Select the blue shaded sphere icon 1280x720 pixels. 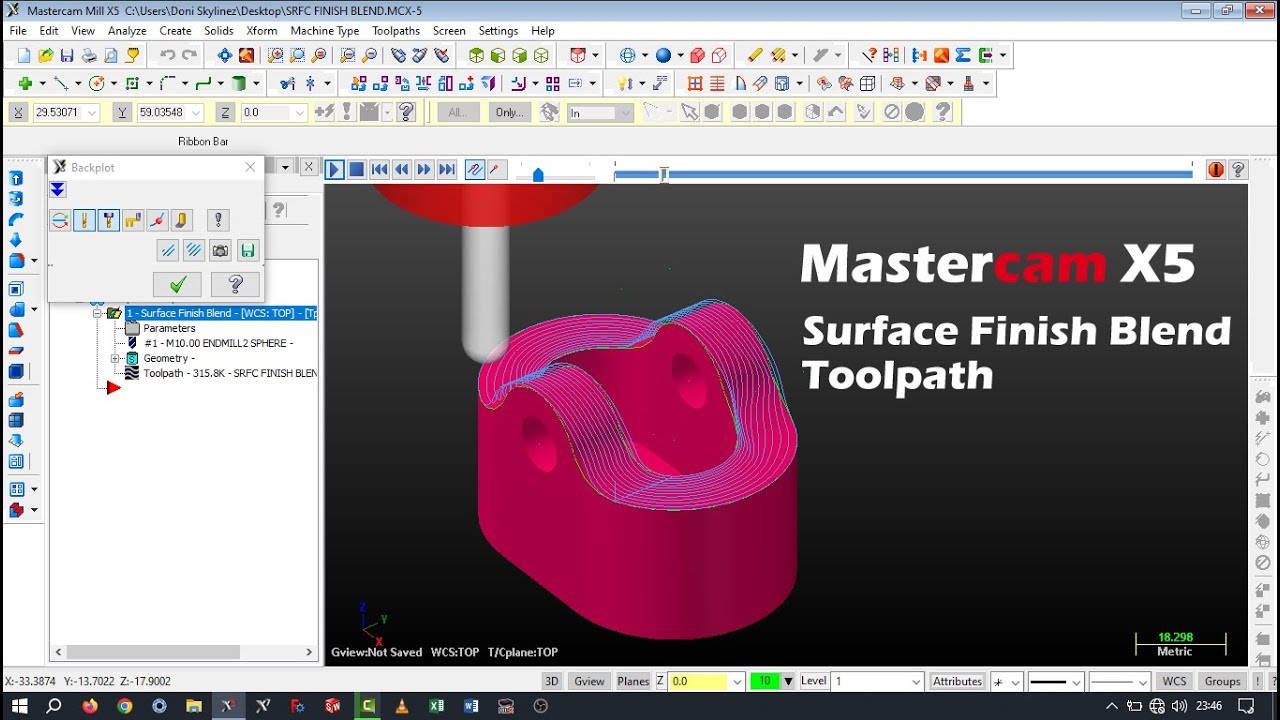pyautogui.click(x=662, y=56)
